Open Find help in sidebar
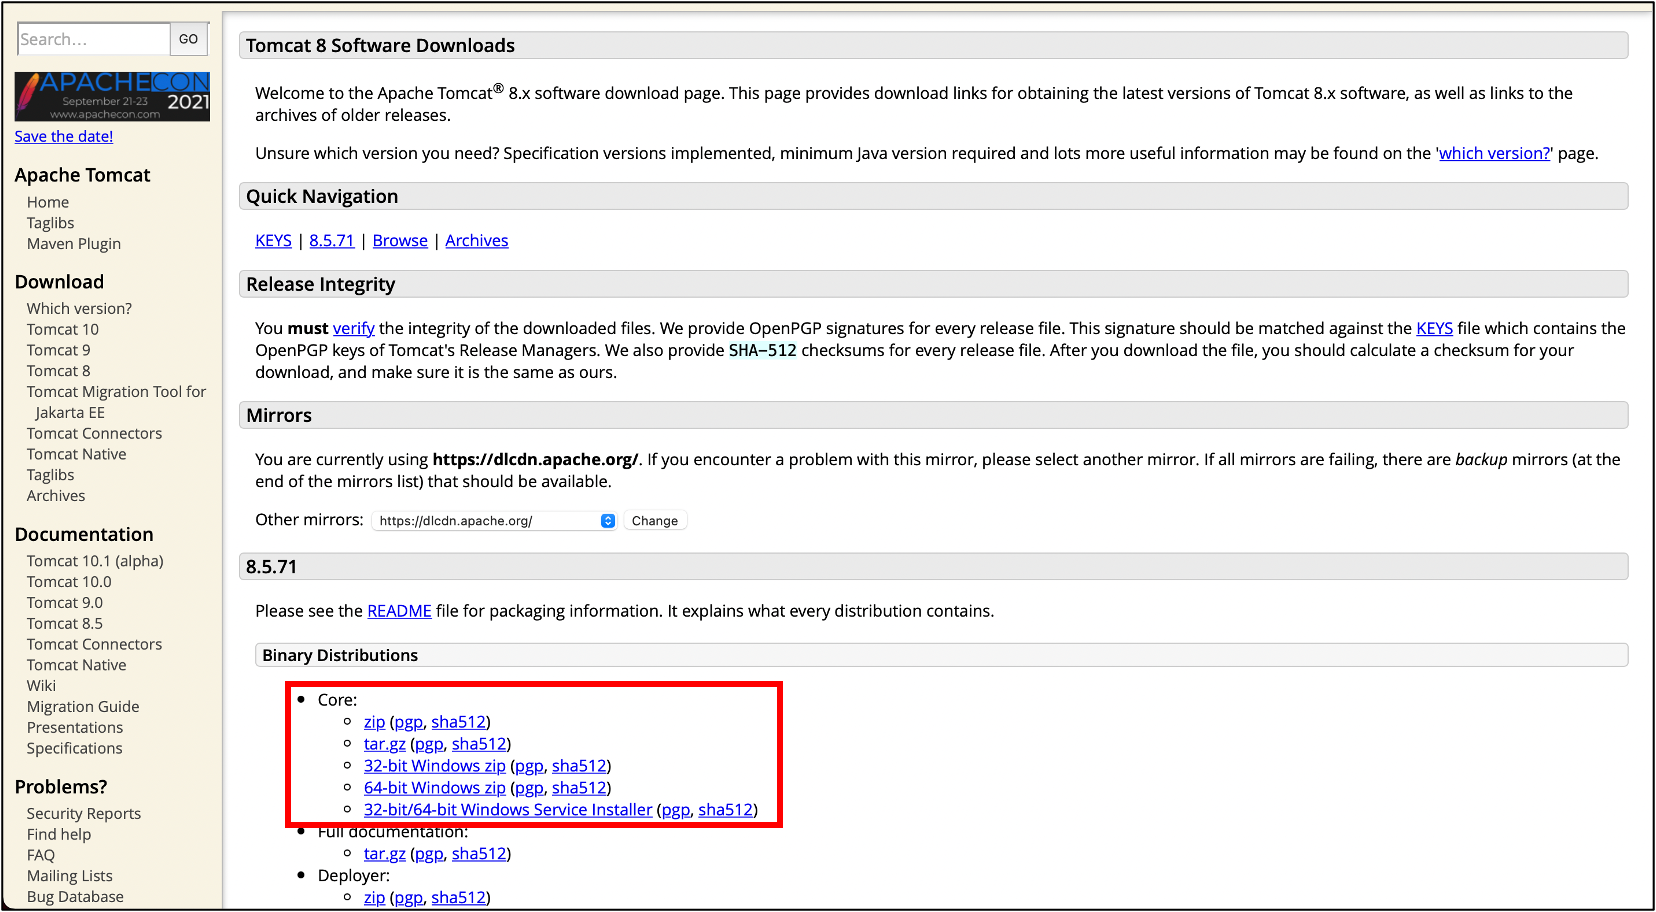 (59, 835)
